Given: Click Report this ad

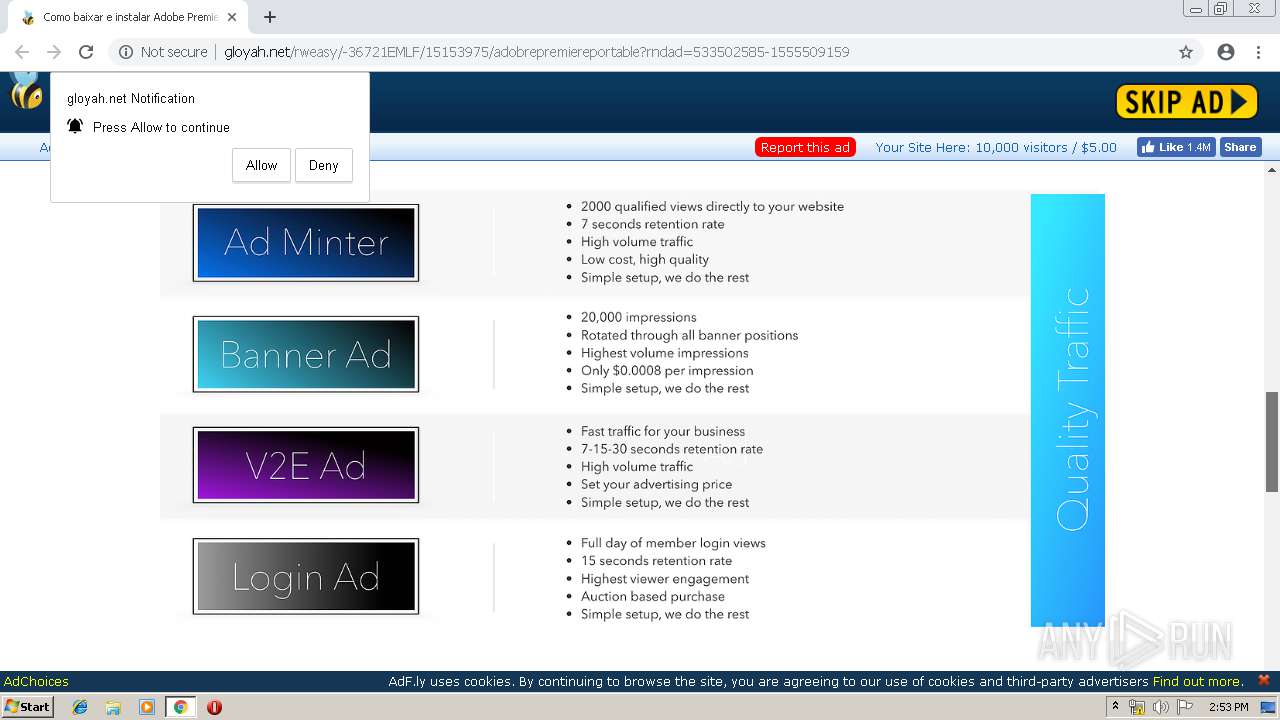Looking at the screenshot, I should [x=805, y=147].
